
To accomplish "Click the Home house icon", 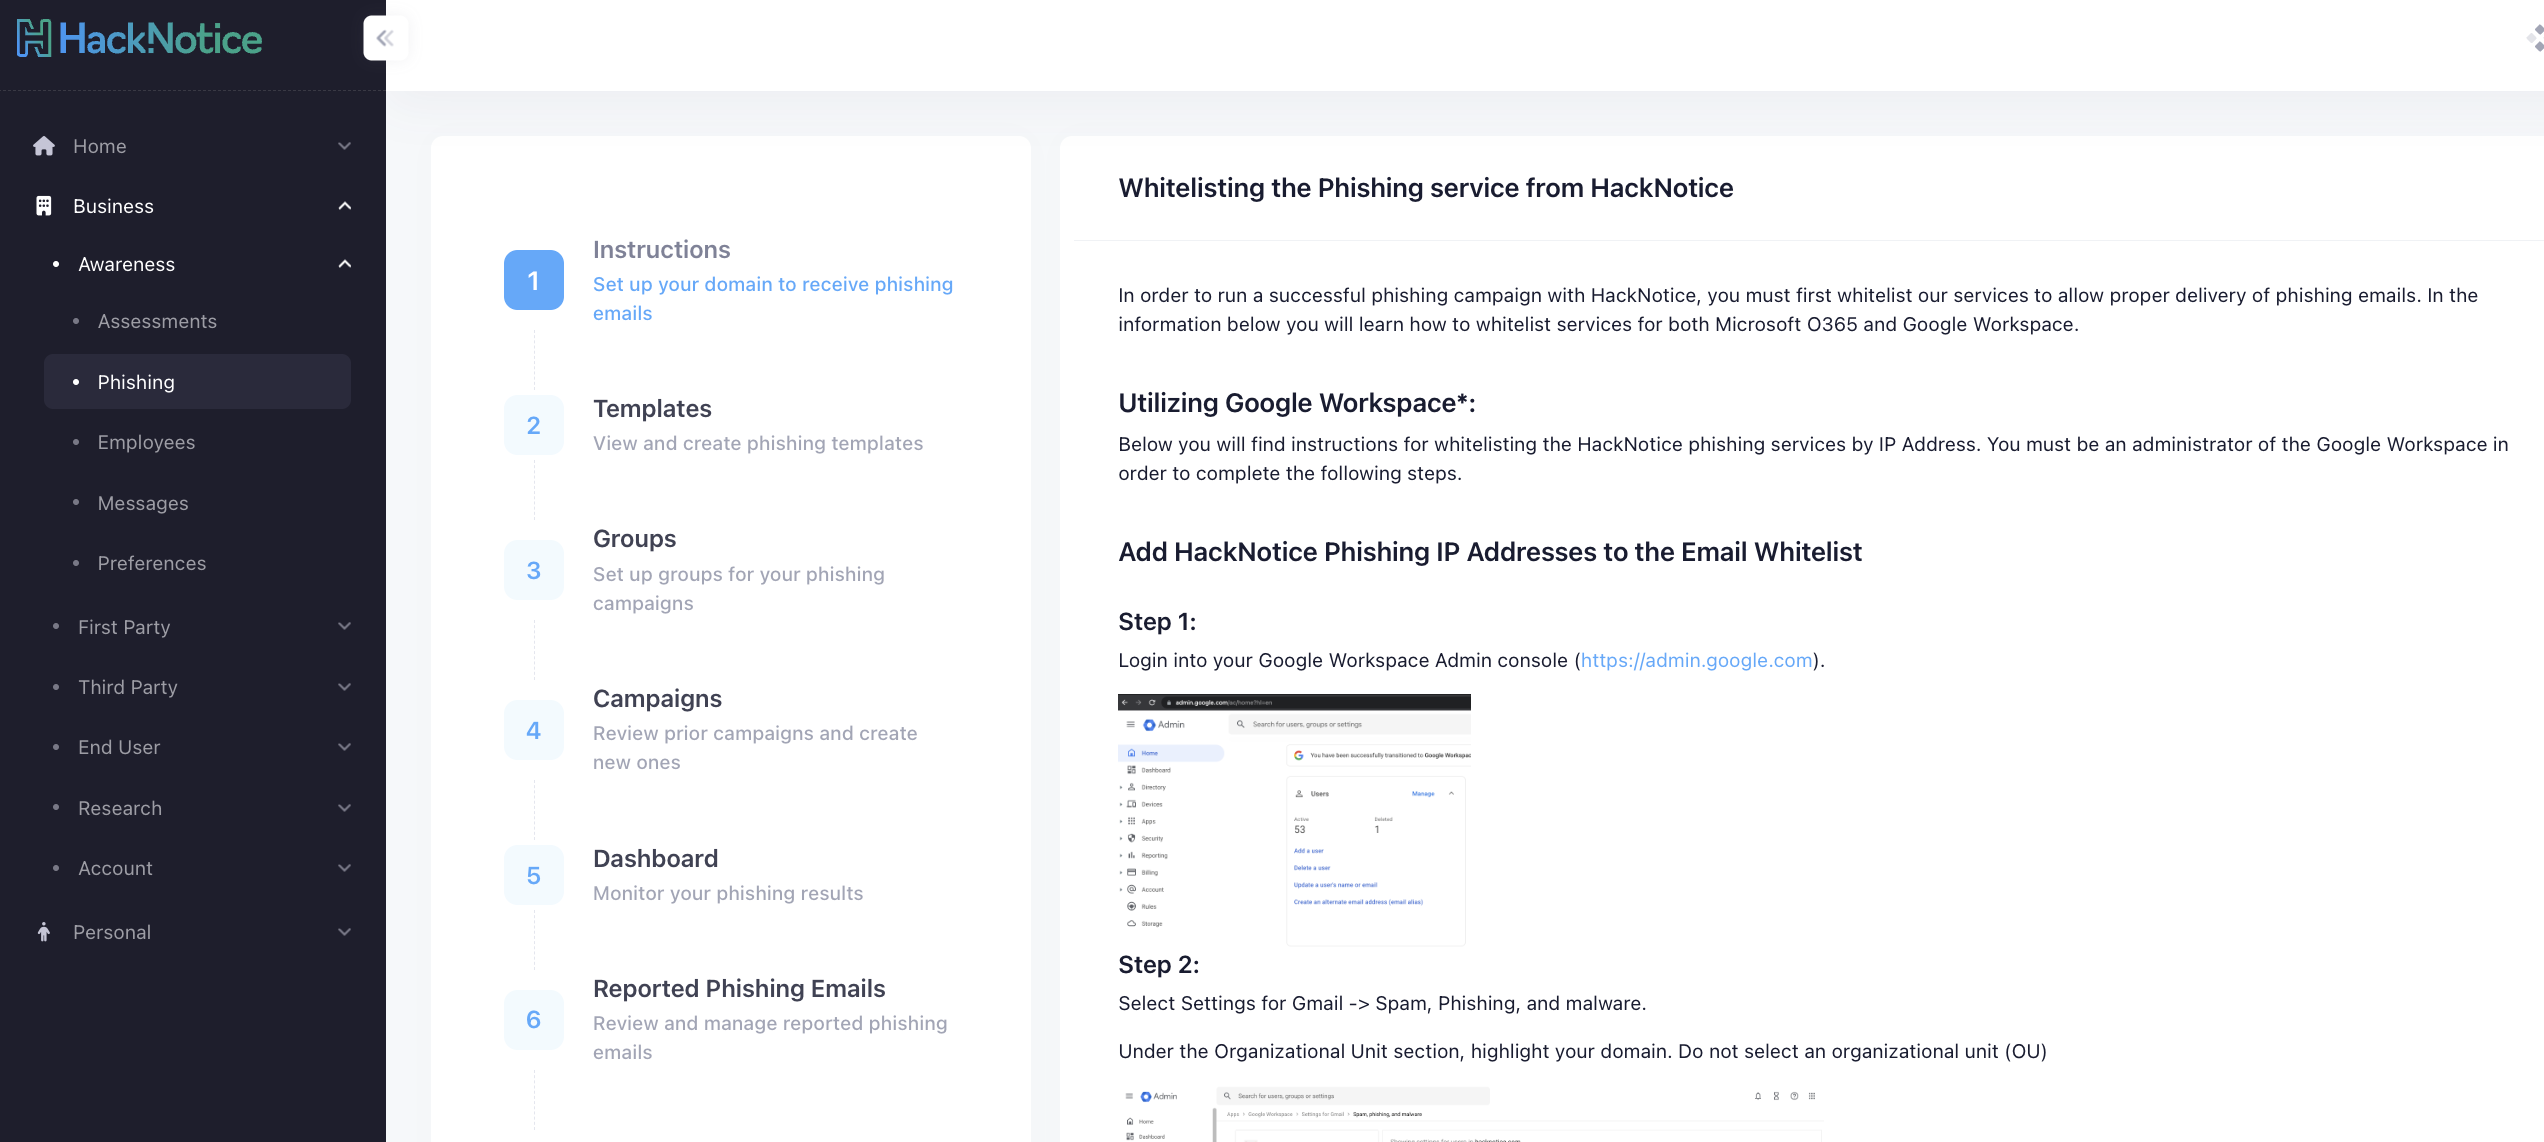I will click(x=44, y=146).
